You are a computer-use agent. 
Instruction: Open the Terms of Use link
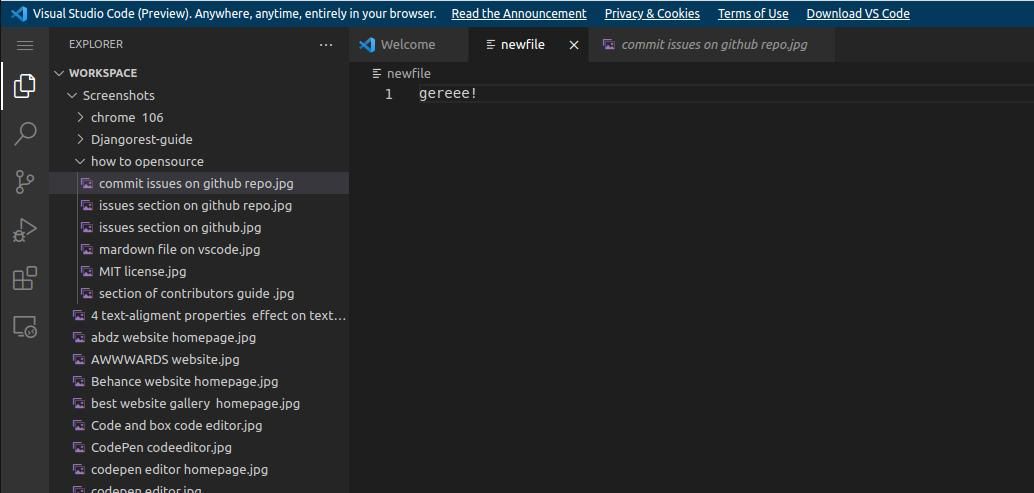click(753, 13)
